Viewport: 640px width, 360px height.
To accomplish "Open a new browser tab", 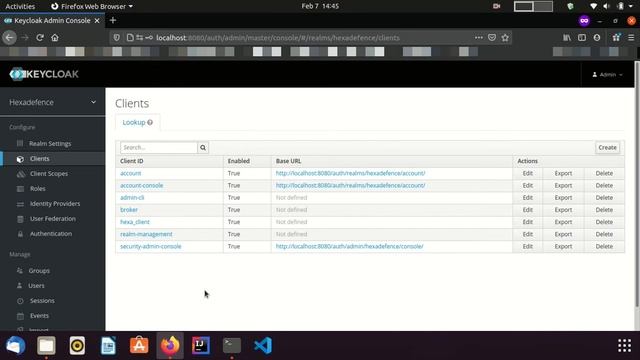I will [x=113, y=20].
